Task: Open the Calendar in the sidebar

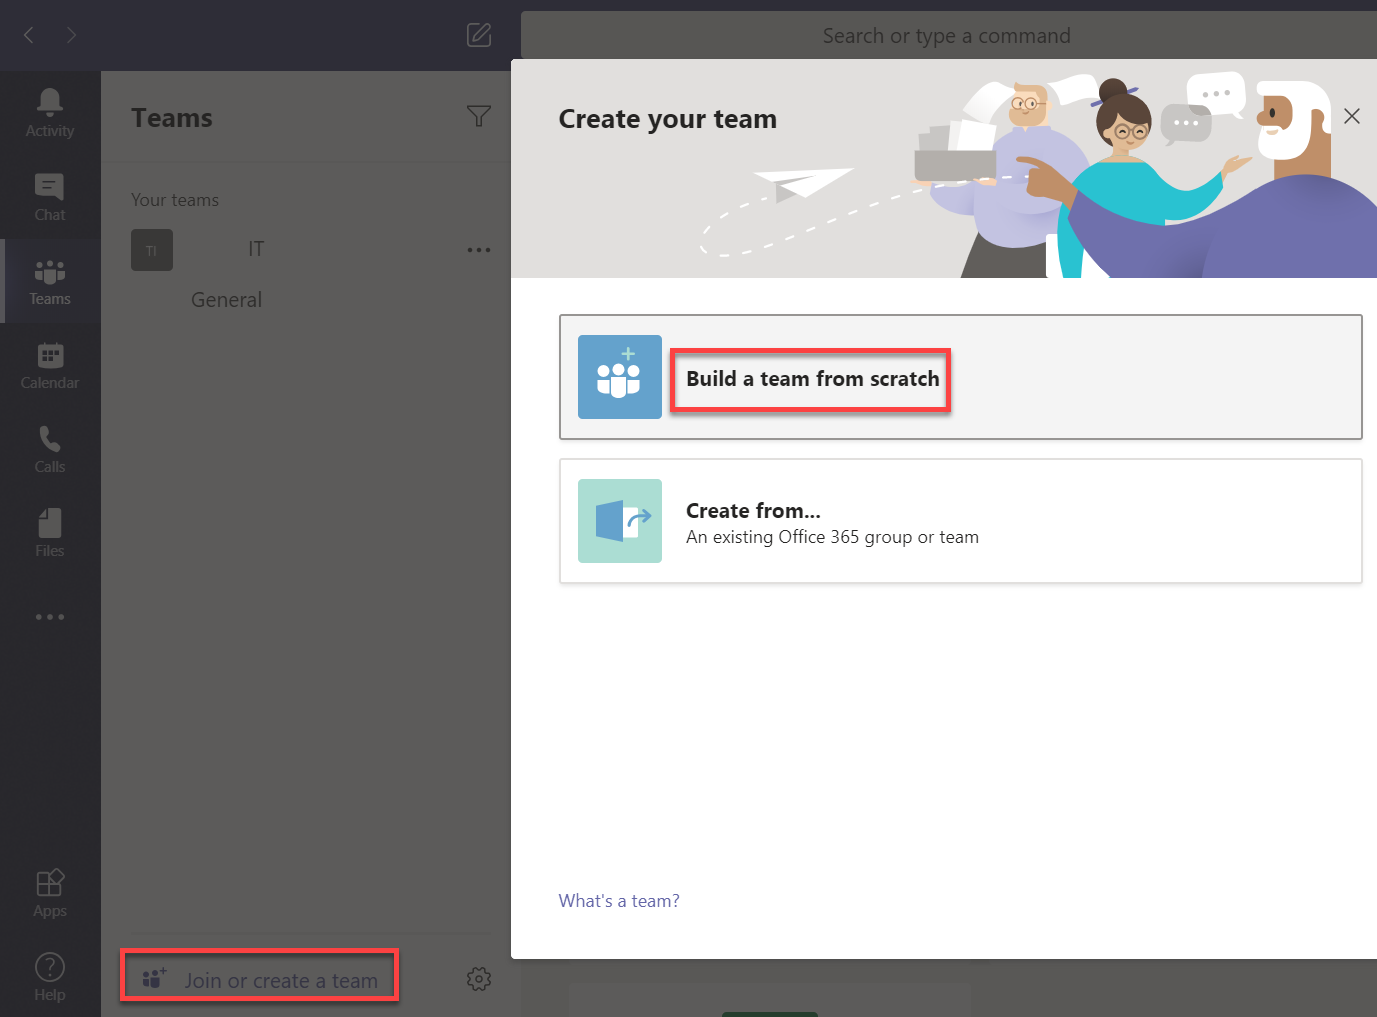Action: point(50,365)
